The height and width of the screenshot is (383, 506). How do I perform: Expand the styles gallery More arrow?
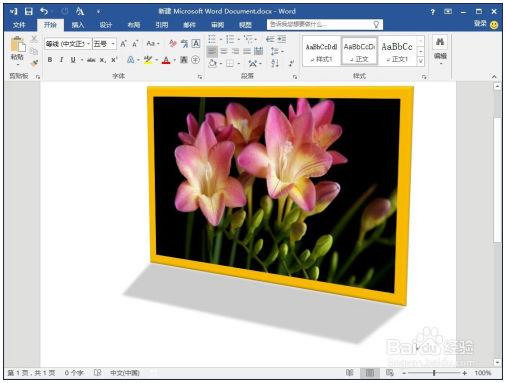point(421,61)
